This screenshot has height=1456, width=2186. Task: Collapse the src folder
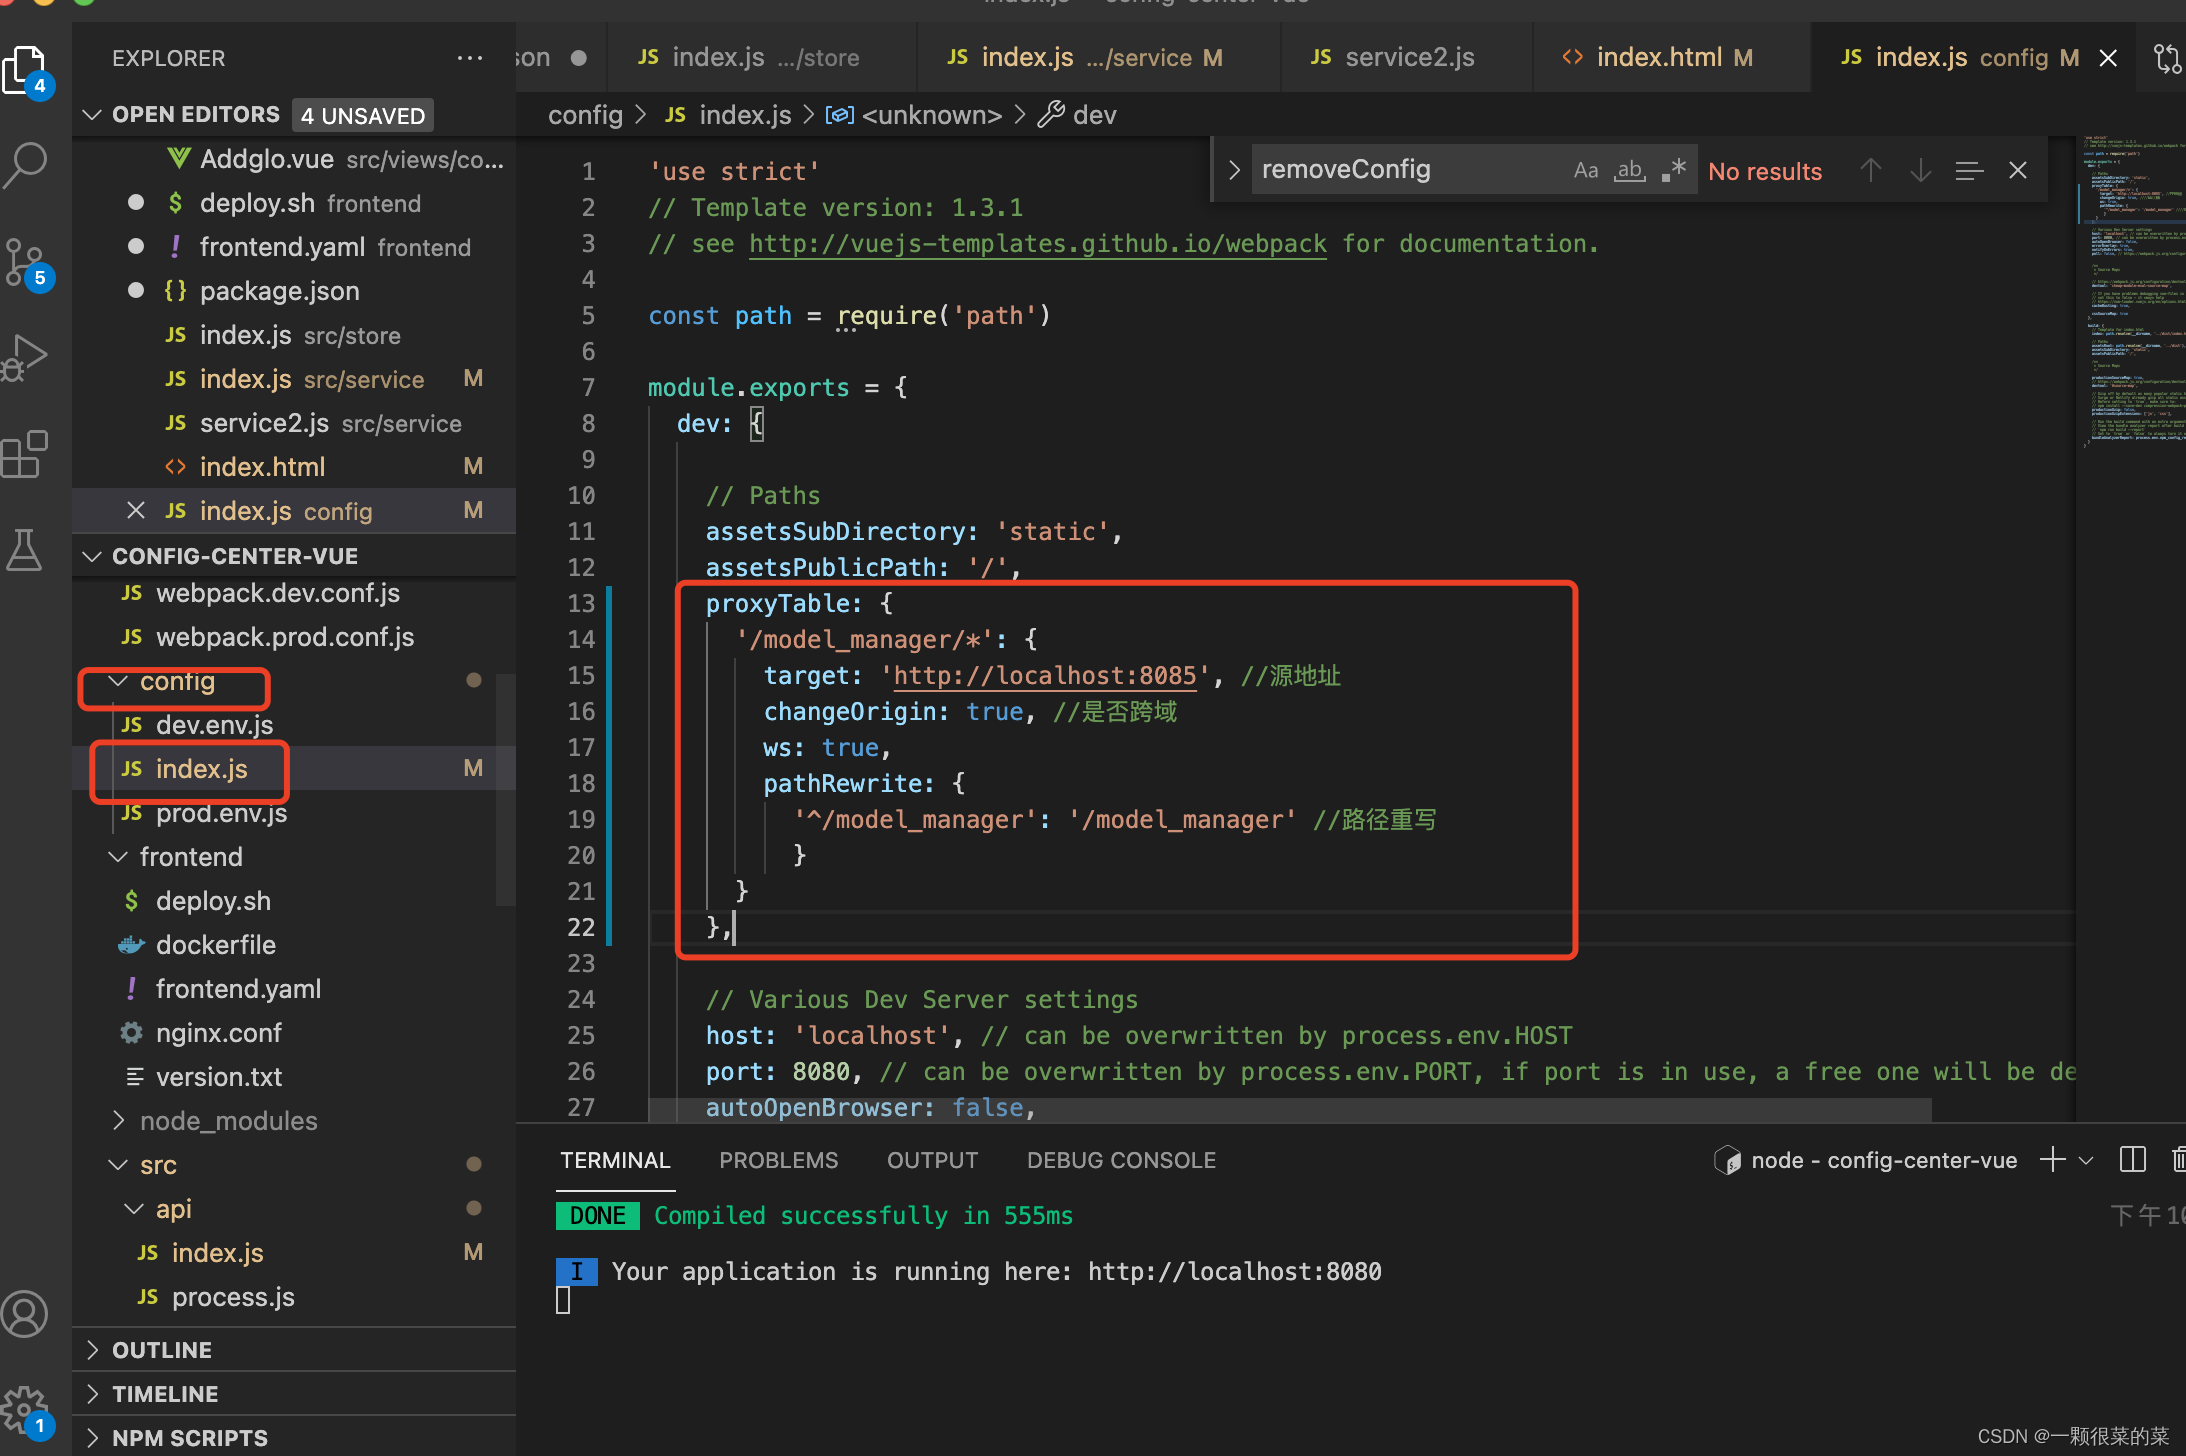pos(118,1165)
